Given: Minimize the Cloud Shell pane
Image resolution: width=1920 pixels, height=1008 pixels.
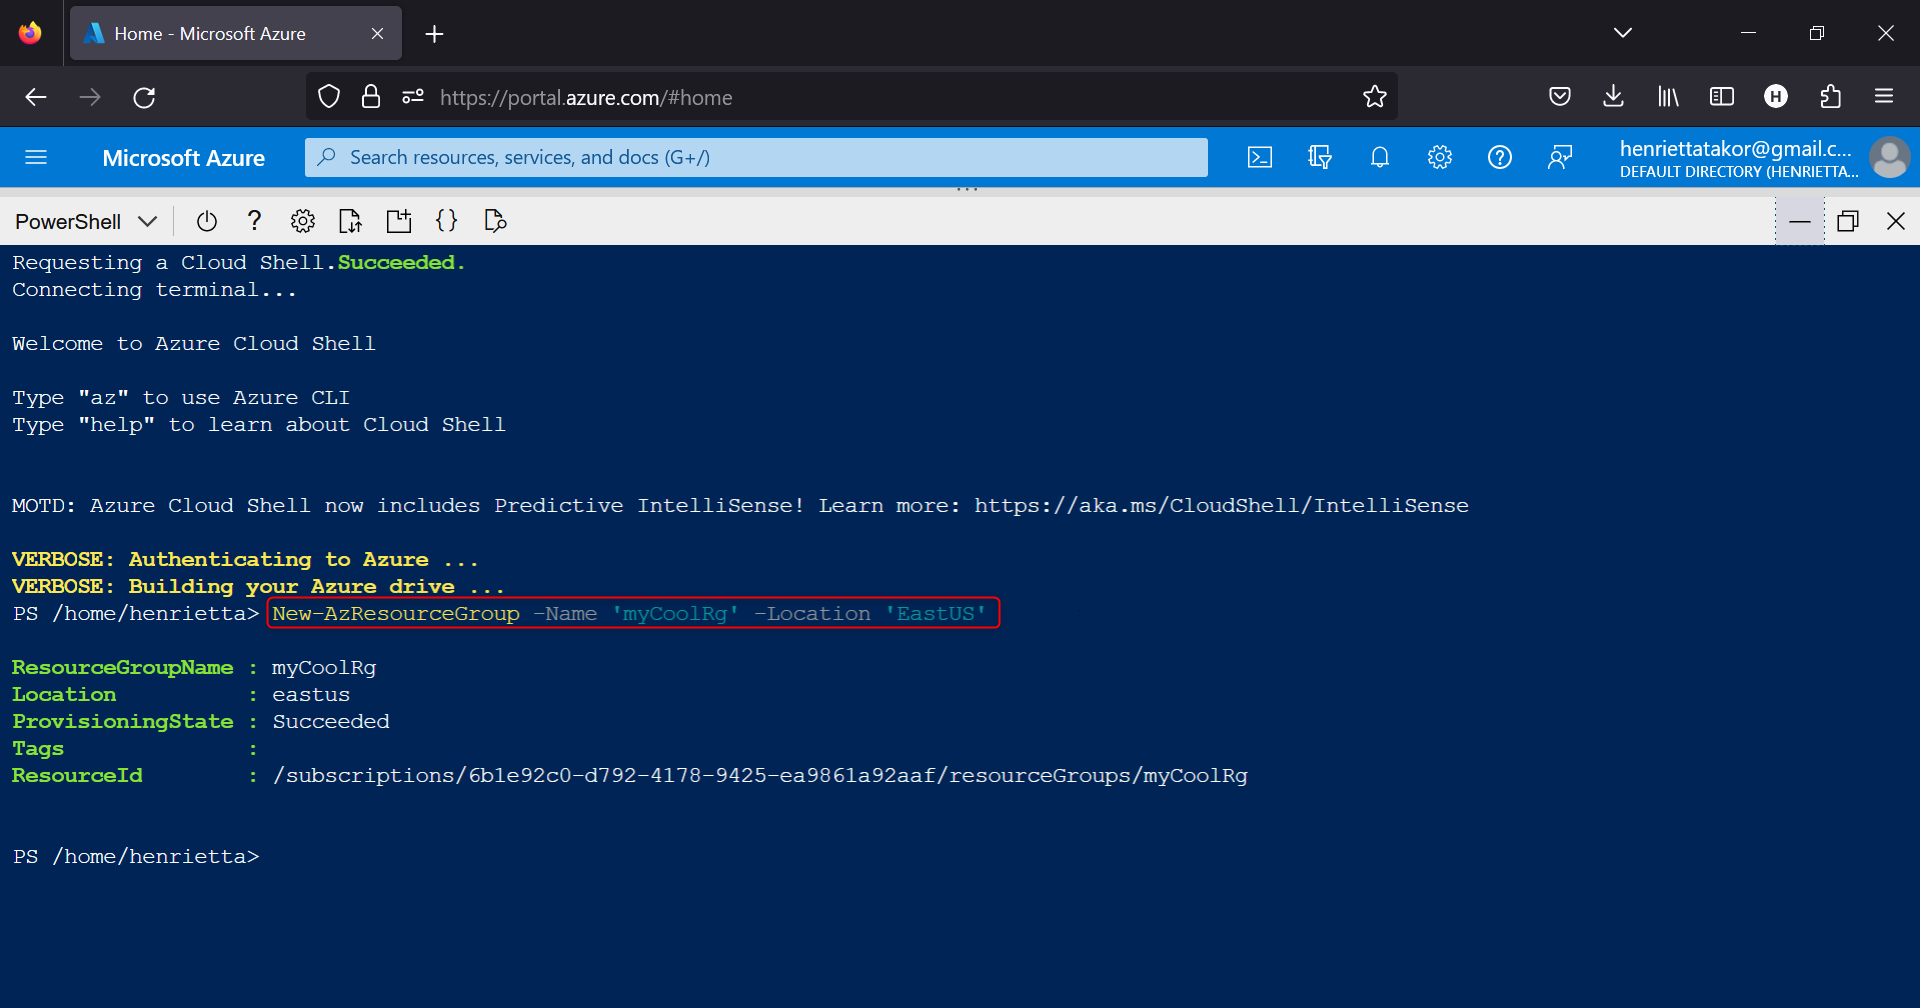Looking at the screenshot, I should pos(1800,221).
